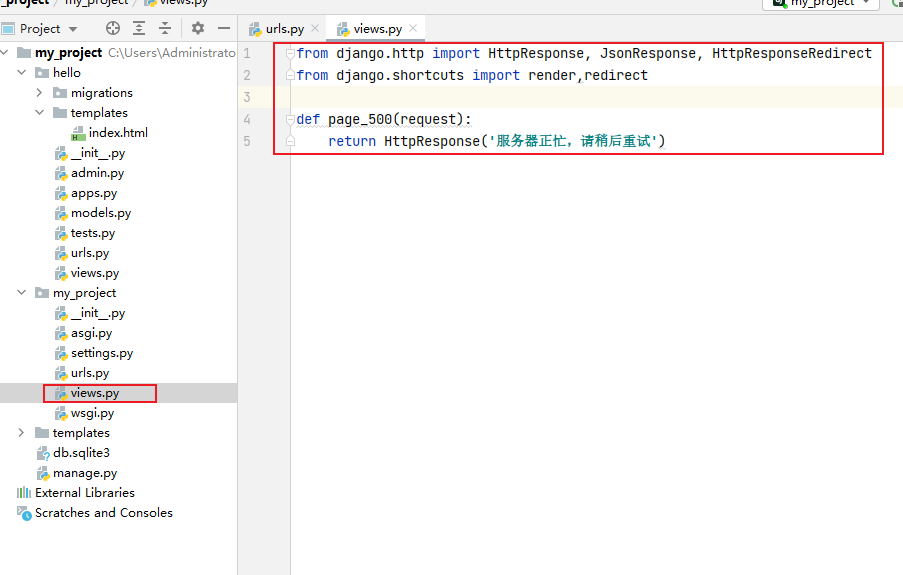Click the Scratches and Consoles icon

click(x=24, y=513)
